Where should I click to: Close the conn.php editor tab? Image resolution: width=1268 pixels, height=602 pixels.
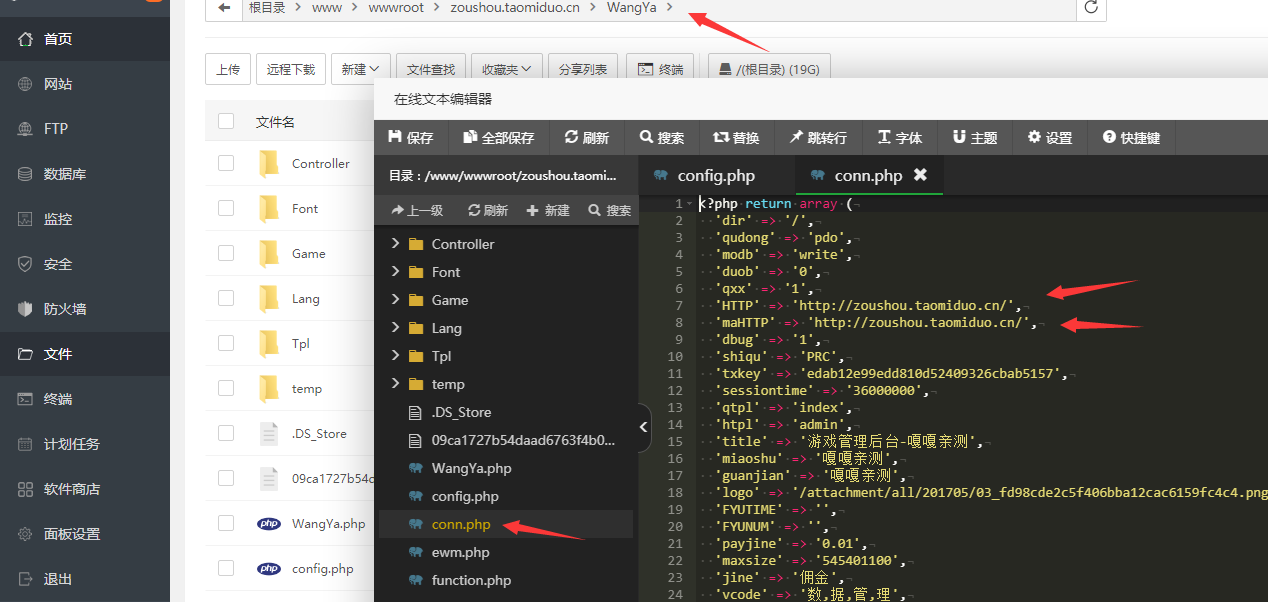click(920, 175)
